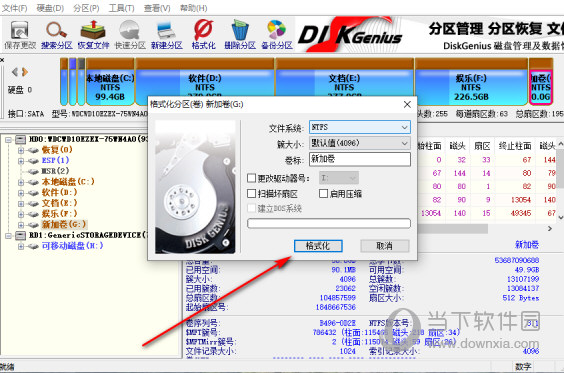Image resolution: width=564 pixels, height=373 pixels.
Task: Select 新加卷(G:) in the disk tree
Action: pos(64,224)
